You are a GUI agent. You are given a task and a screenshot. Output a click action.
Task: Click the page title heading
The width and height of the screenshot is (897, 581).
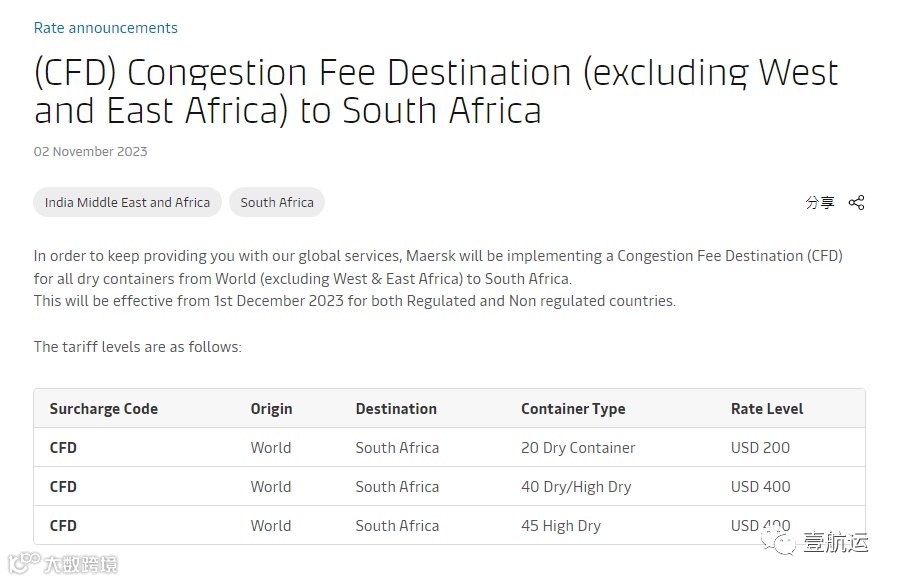coord(436,91)
